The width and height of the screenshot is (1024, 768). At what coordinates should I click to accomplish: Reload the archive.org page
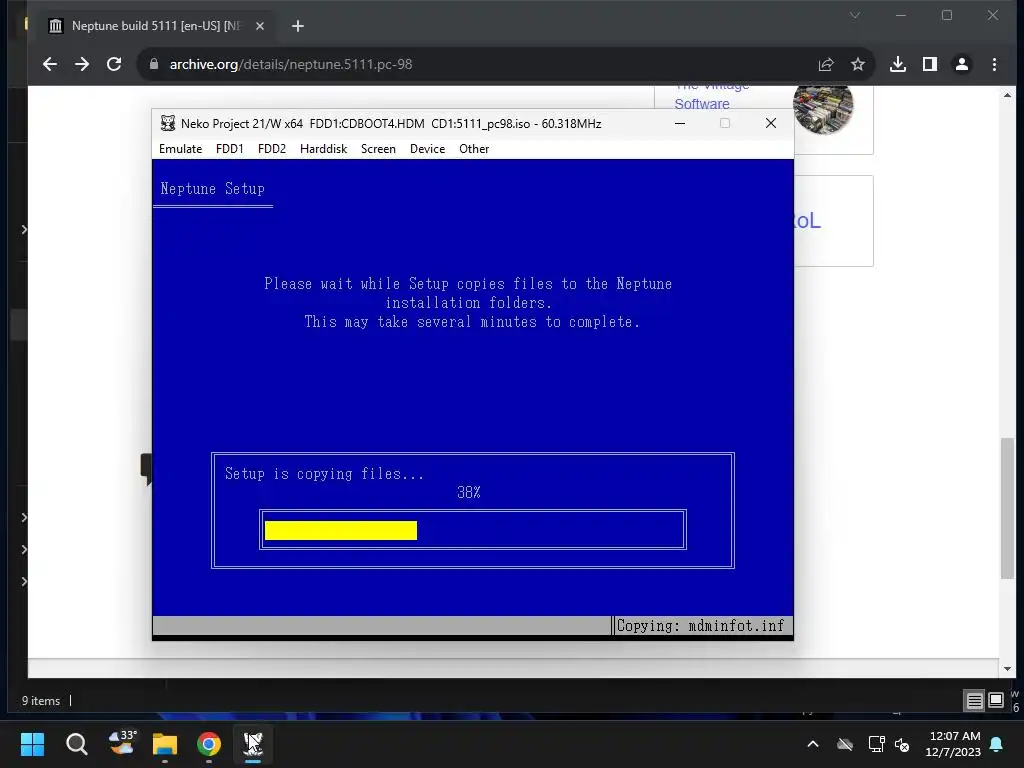click(x=114, y=64)
